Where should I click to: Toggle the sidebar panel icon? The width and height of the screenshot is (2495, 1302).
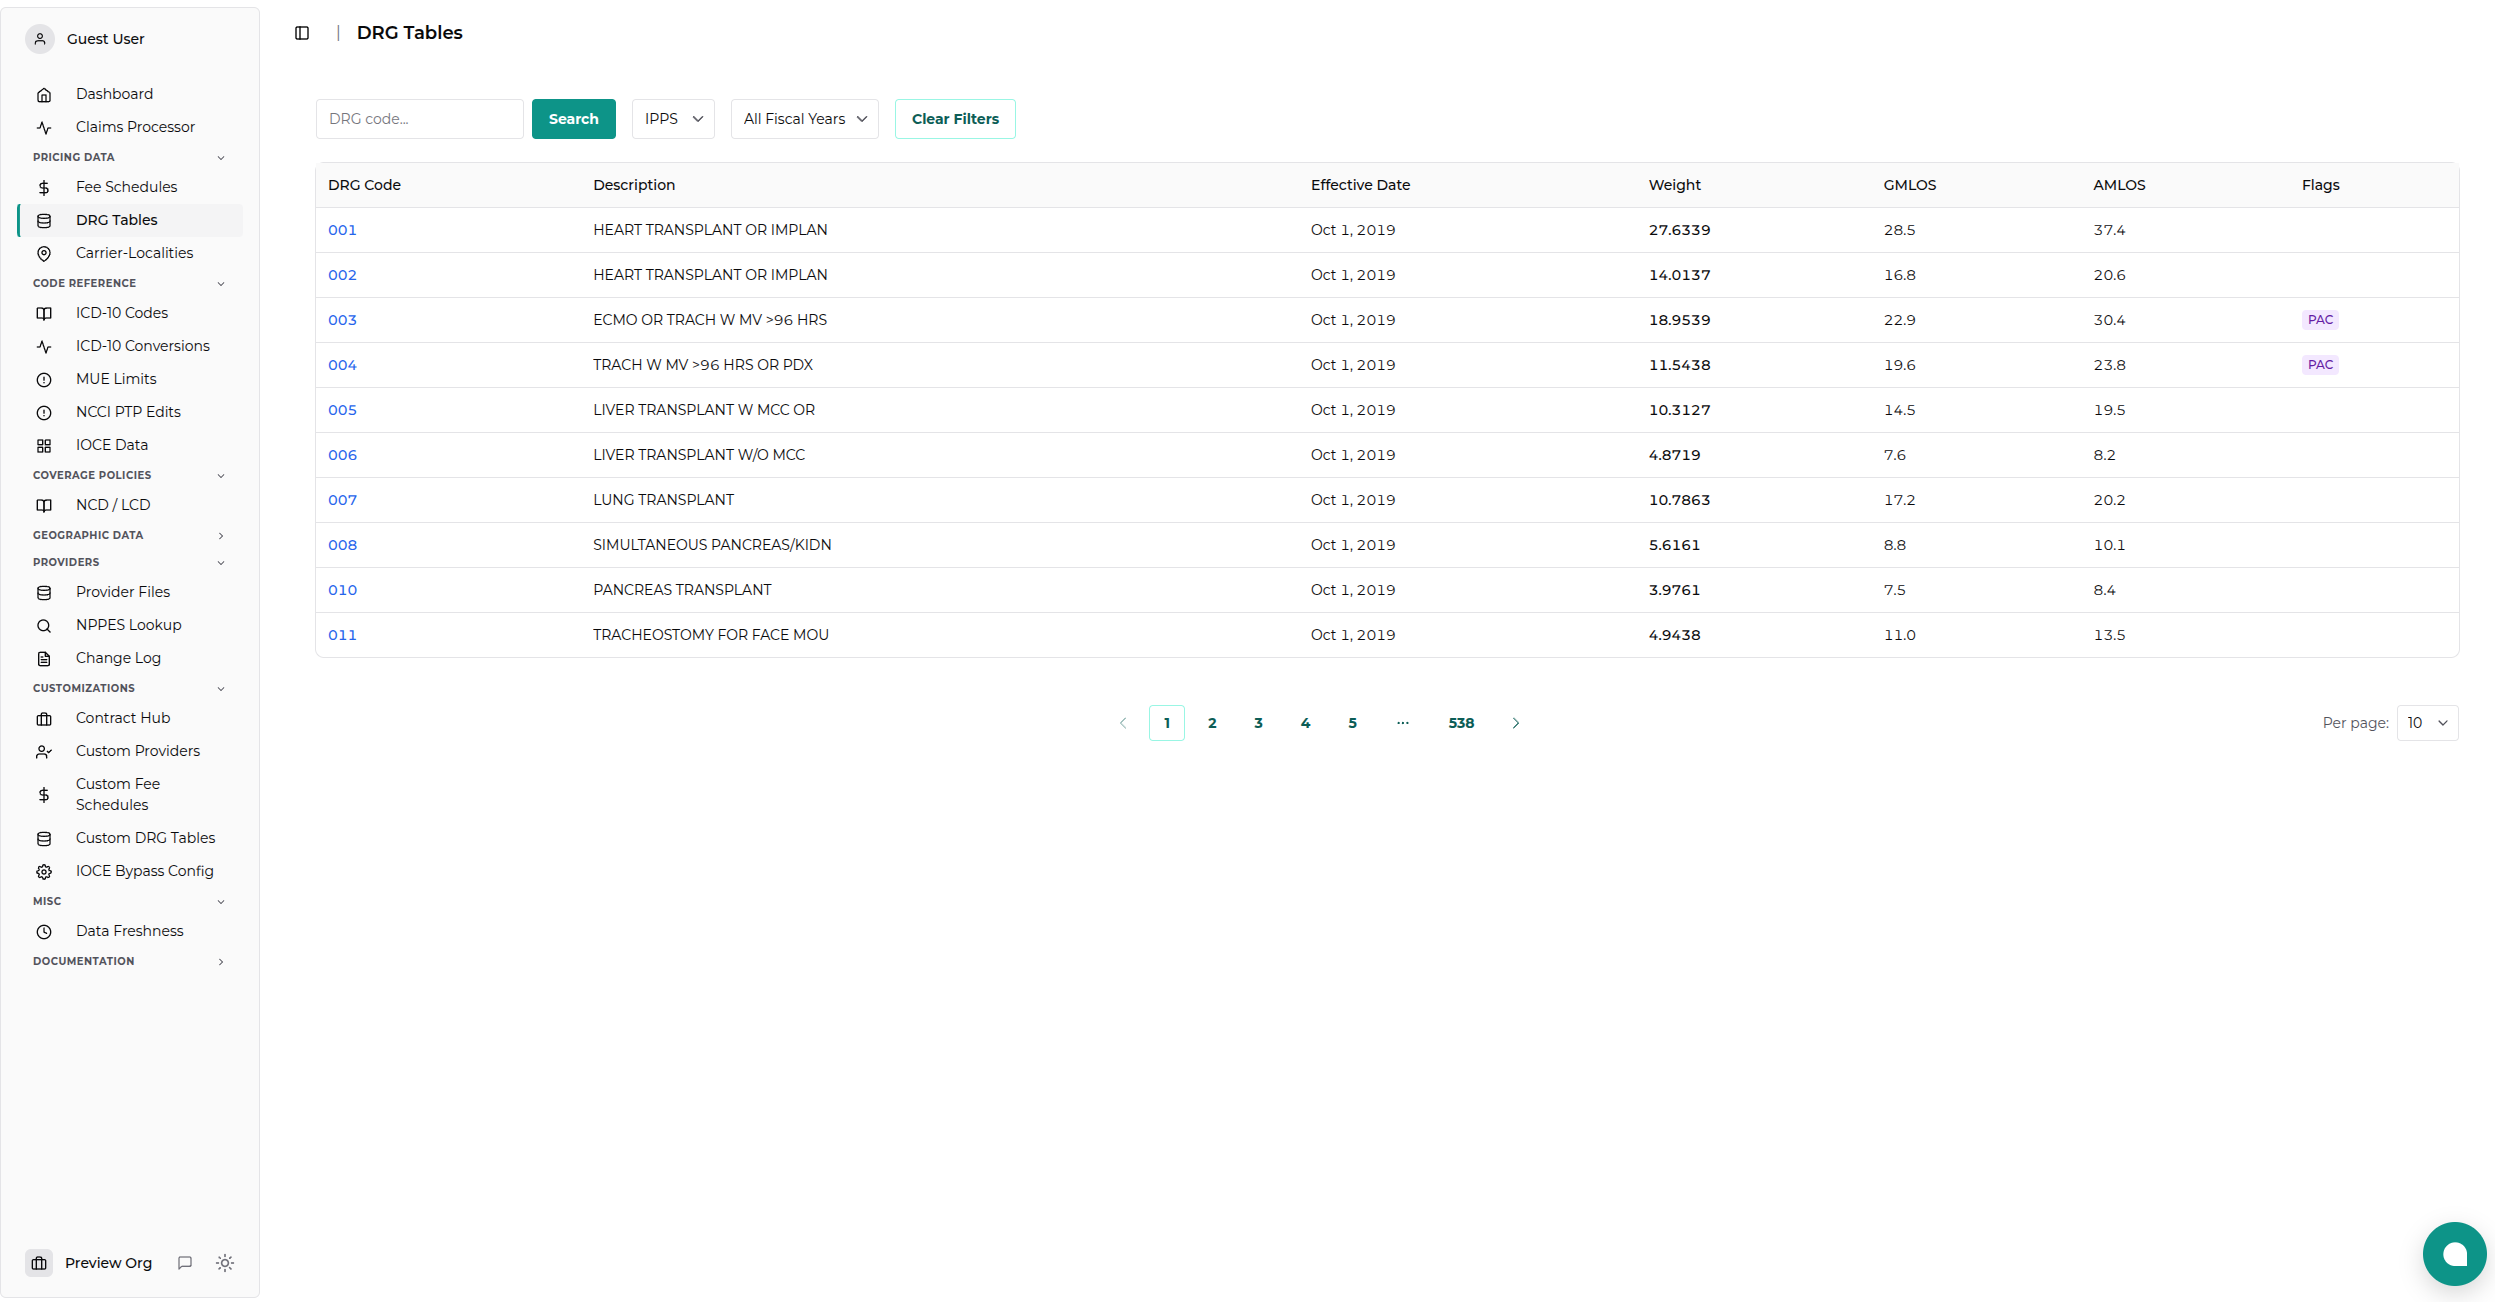point(302,33)
